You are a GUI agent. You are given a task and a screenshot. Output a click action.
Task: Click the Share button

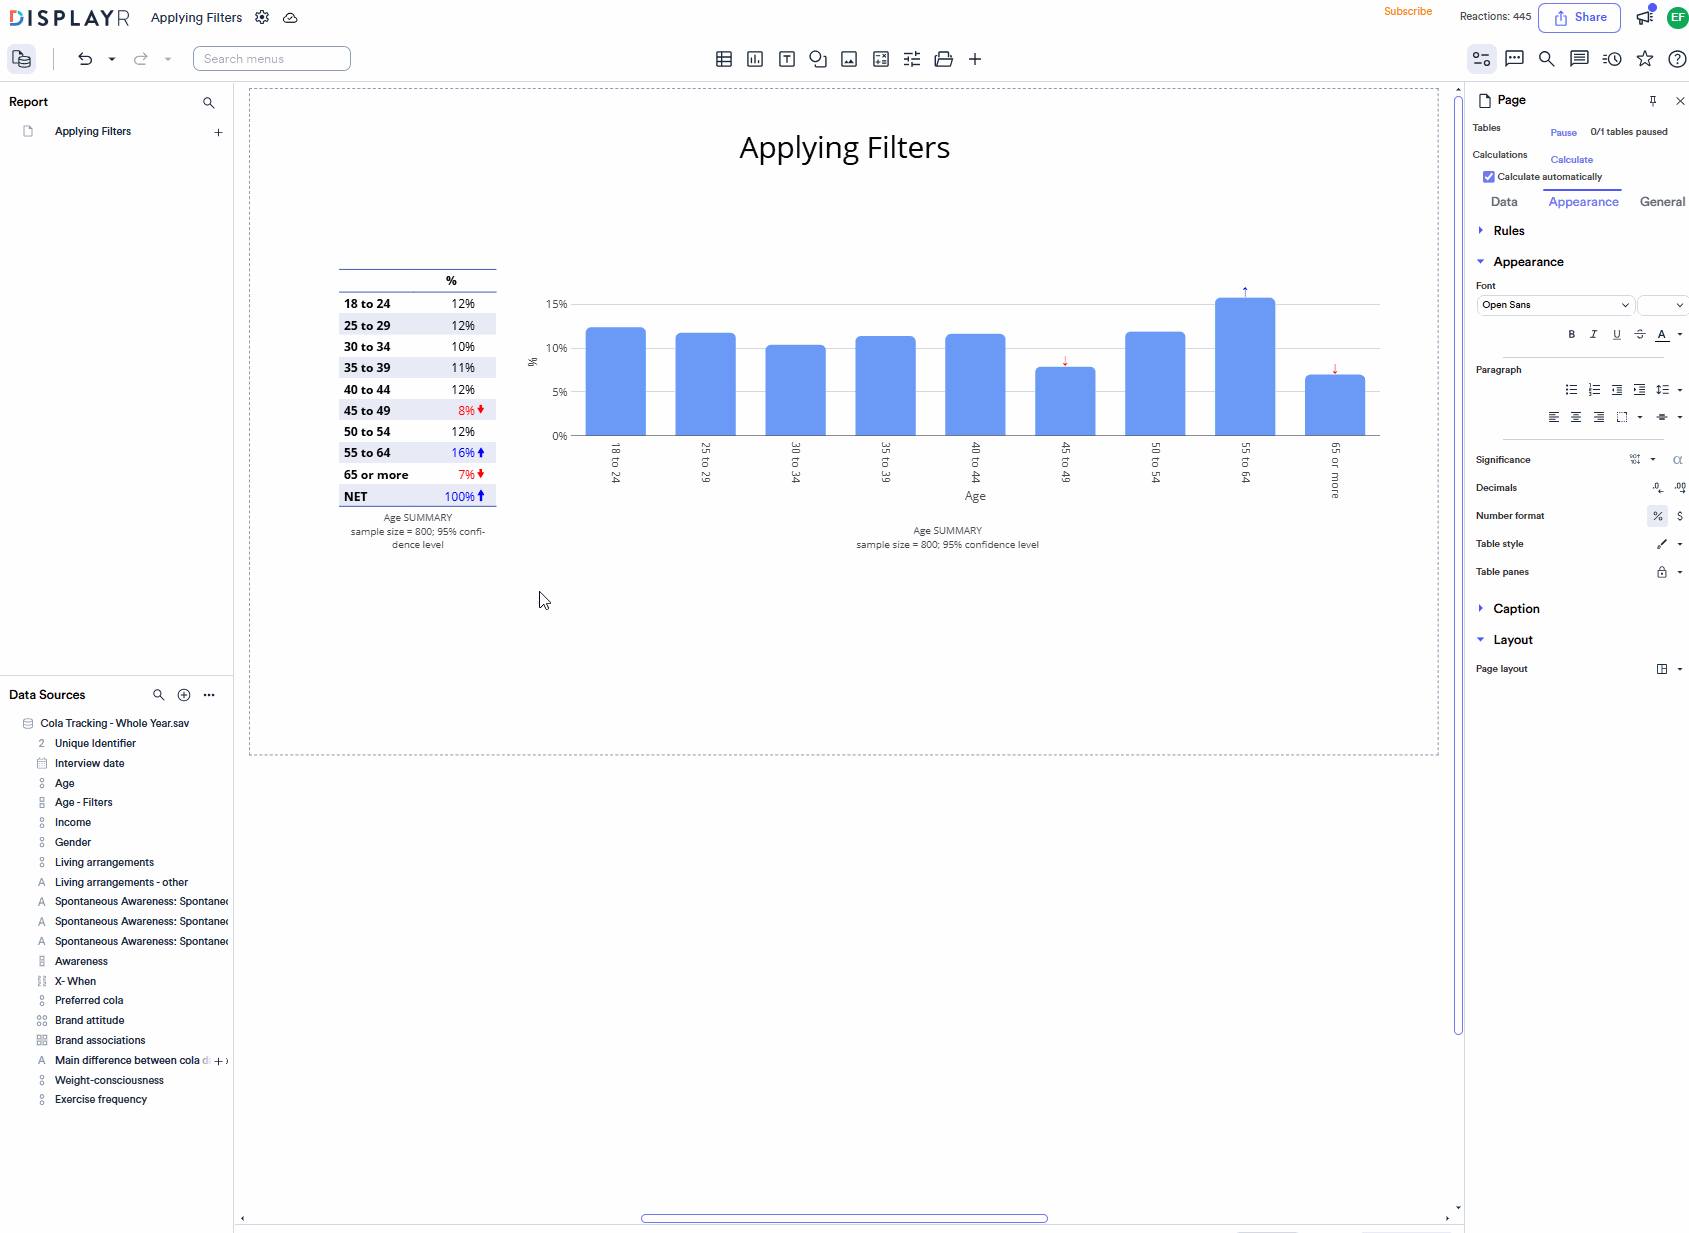click(1580, 17)
